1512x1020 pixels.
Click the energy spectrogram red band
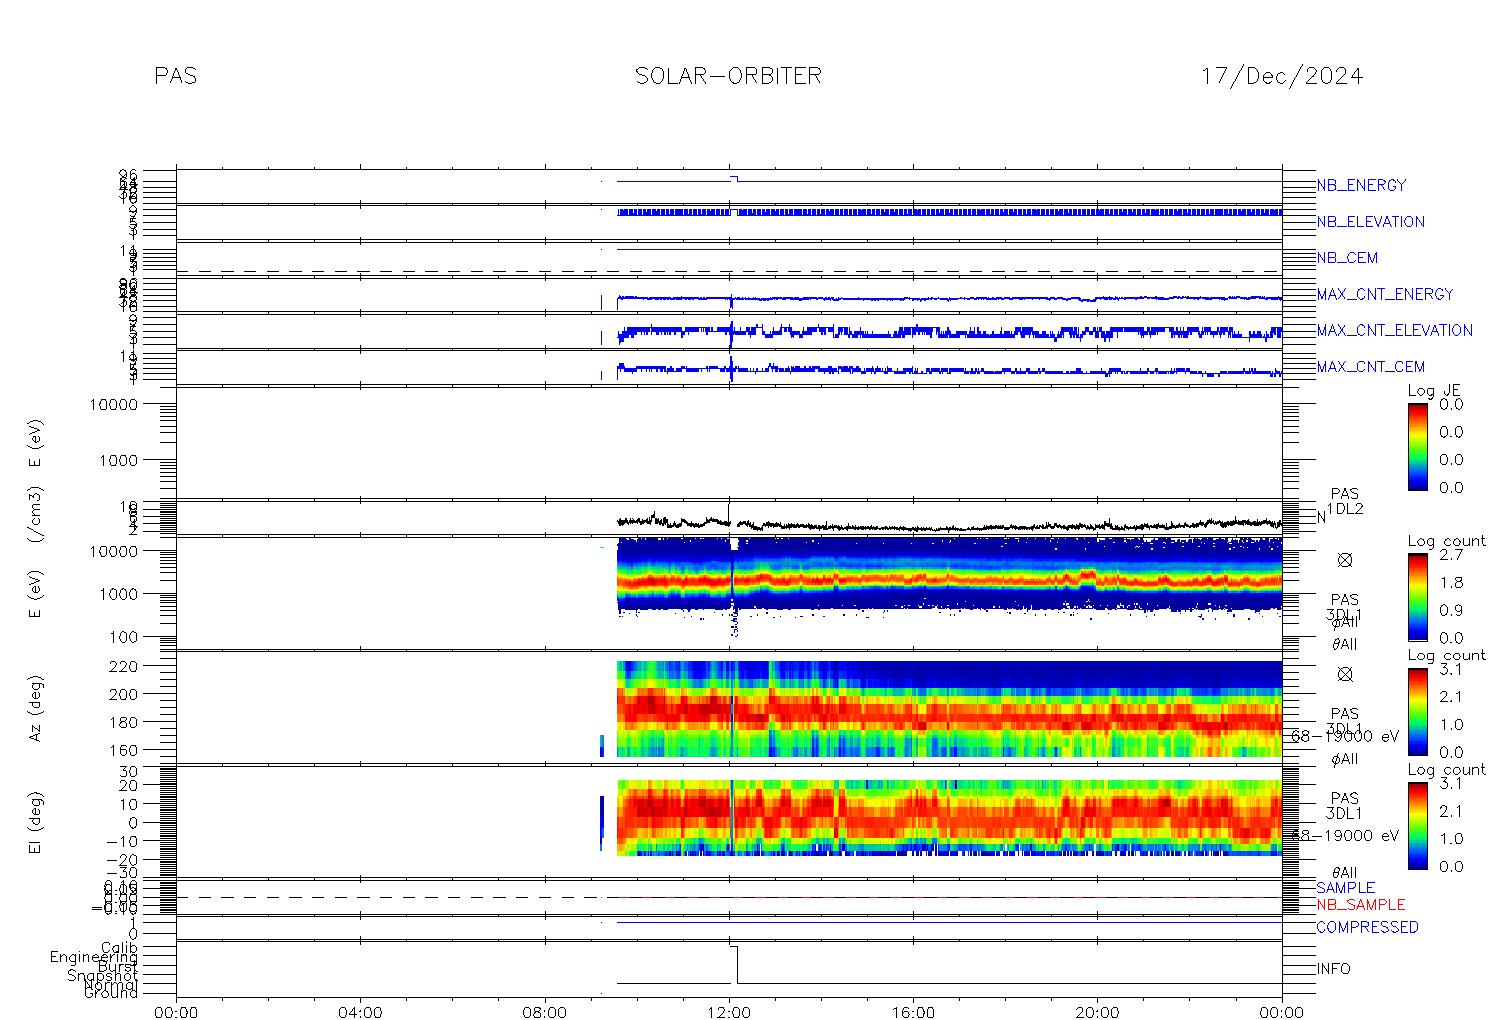(x=950, y=580)
